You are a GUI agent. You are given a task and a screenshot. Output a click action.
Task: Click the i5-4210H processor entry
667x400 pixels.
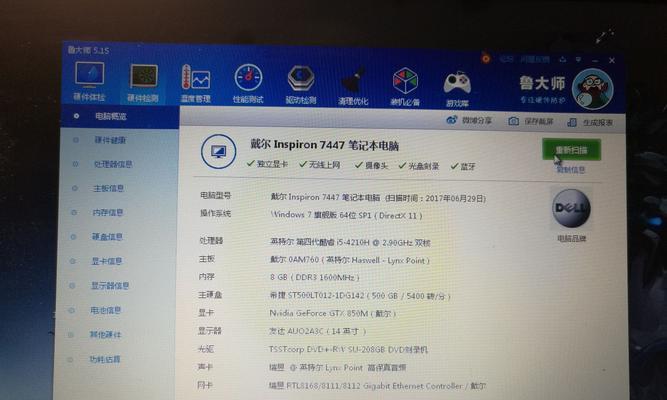pos(350,242)
